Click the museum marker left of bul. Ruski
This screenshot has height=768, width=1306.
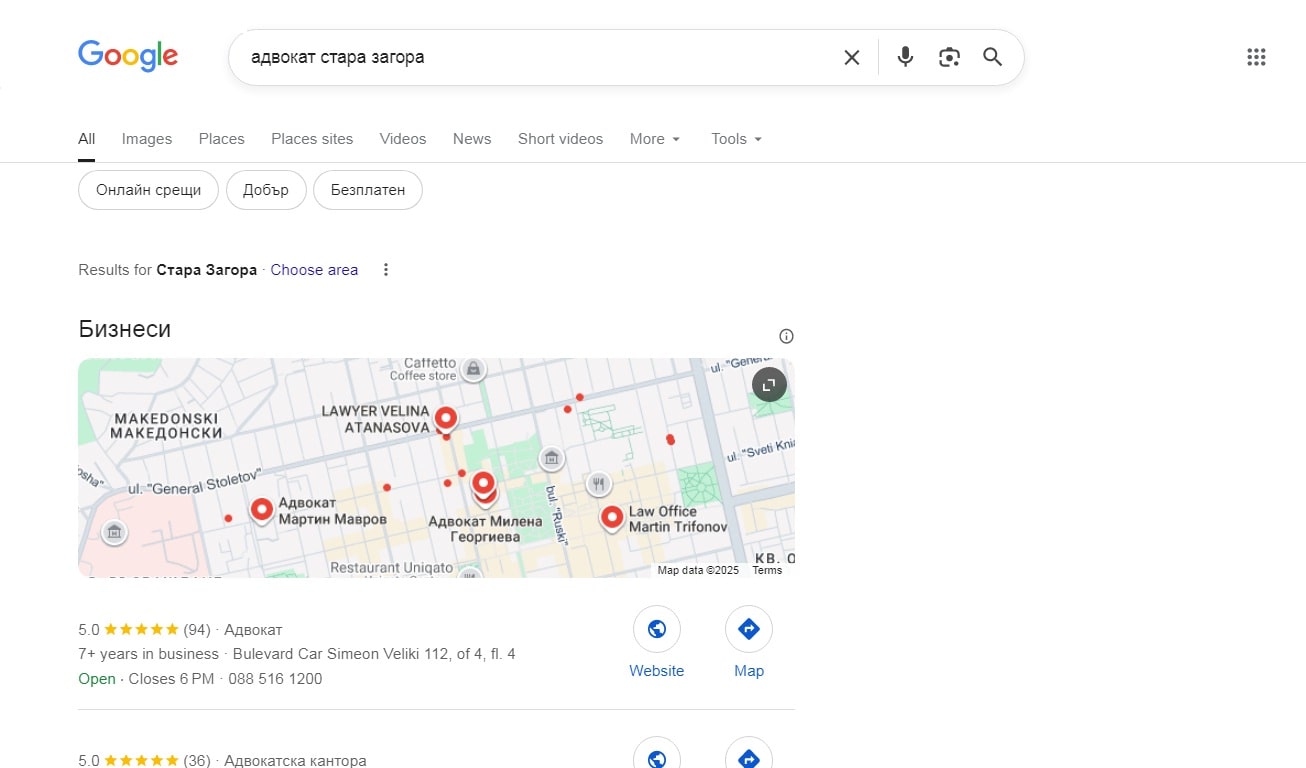coord(551,459)
